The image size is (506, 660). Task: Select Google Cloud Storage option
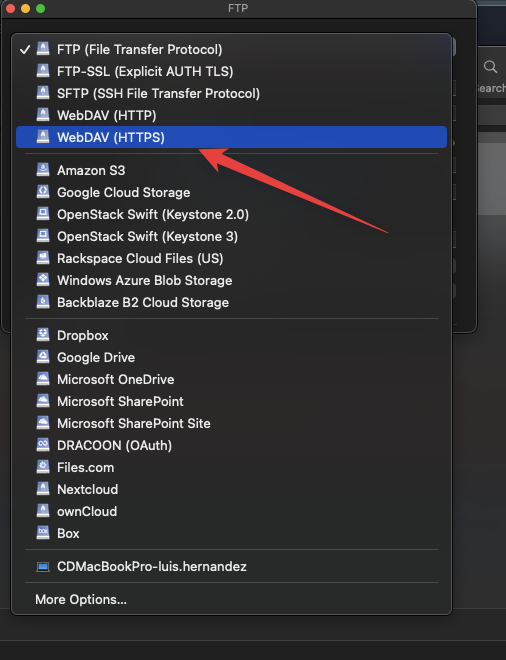(231, 192)
